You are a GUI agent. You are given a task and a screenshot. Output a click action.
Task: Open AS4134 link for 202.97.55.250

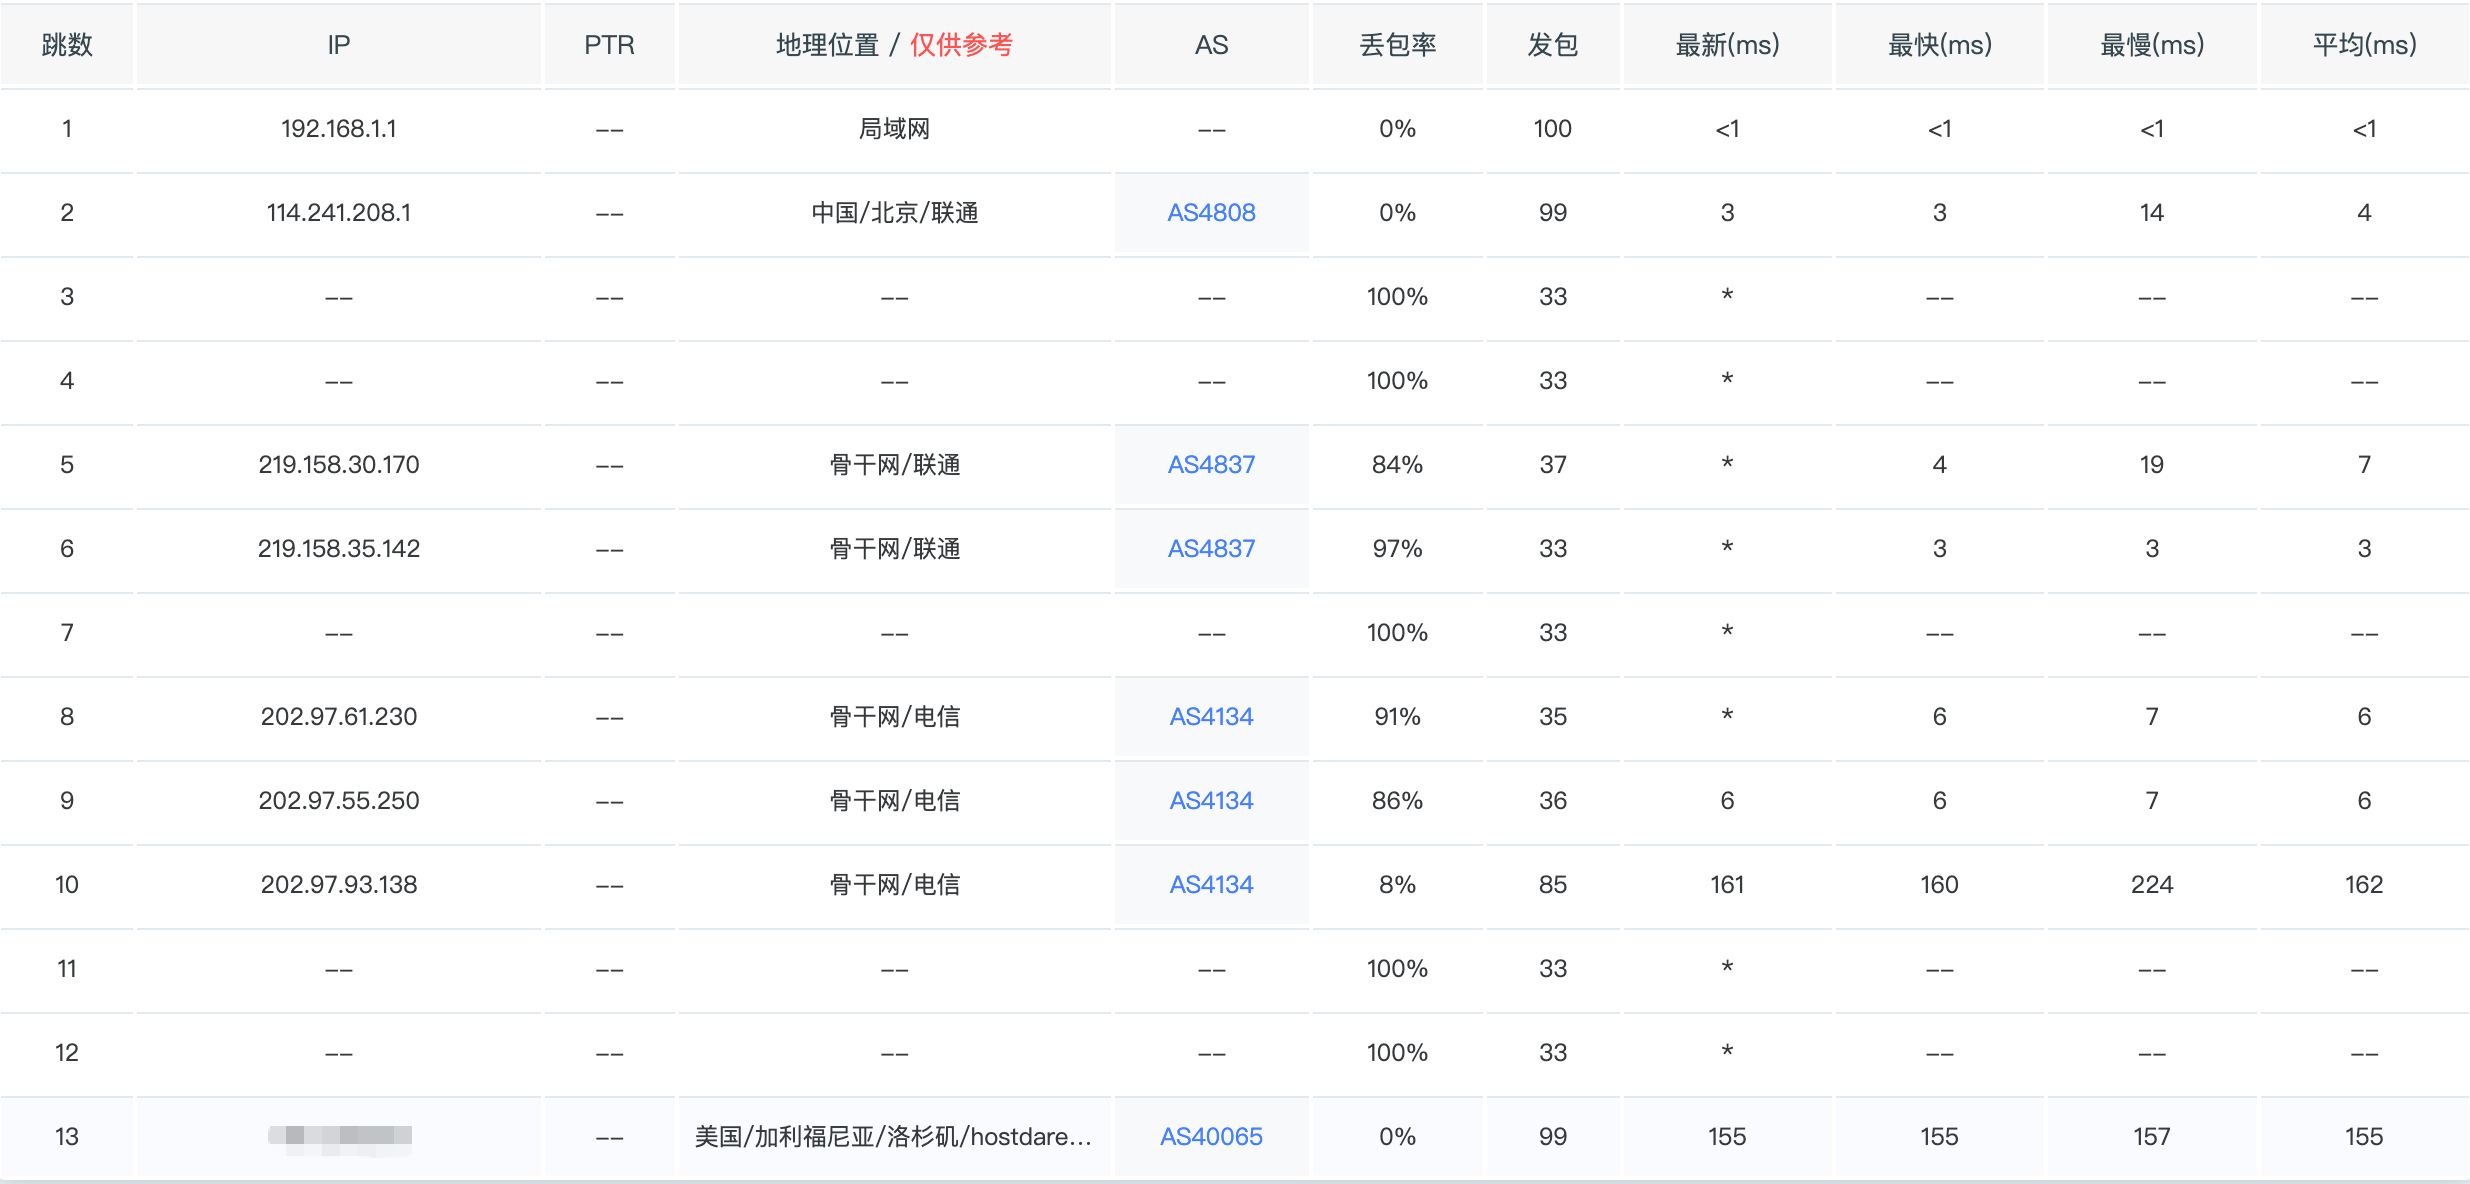1211,801
